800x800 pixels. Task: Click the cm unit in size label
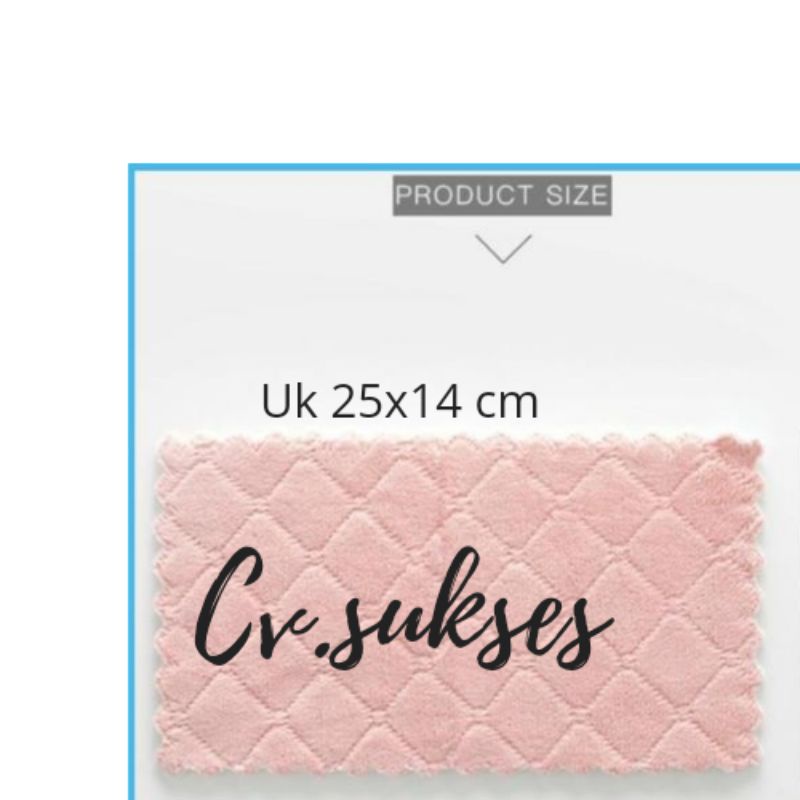point(507,406)
